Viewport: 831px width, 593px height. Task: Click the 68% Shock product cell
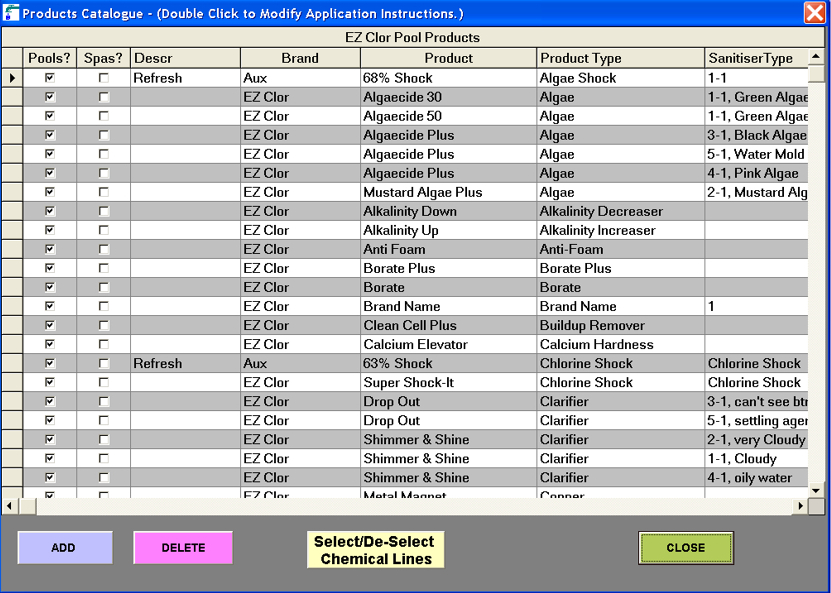(x=448, y=78)
